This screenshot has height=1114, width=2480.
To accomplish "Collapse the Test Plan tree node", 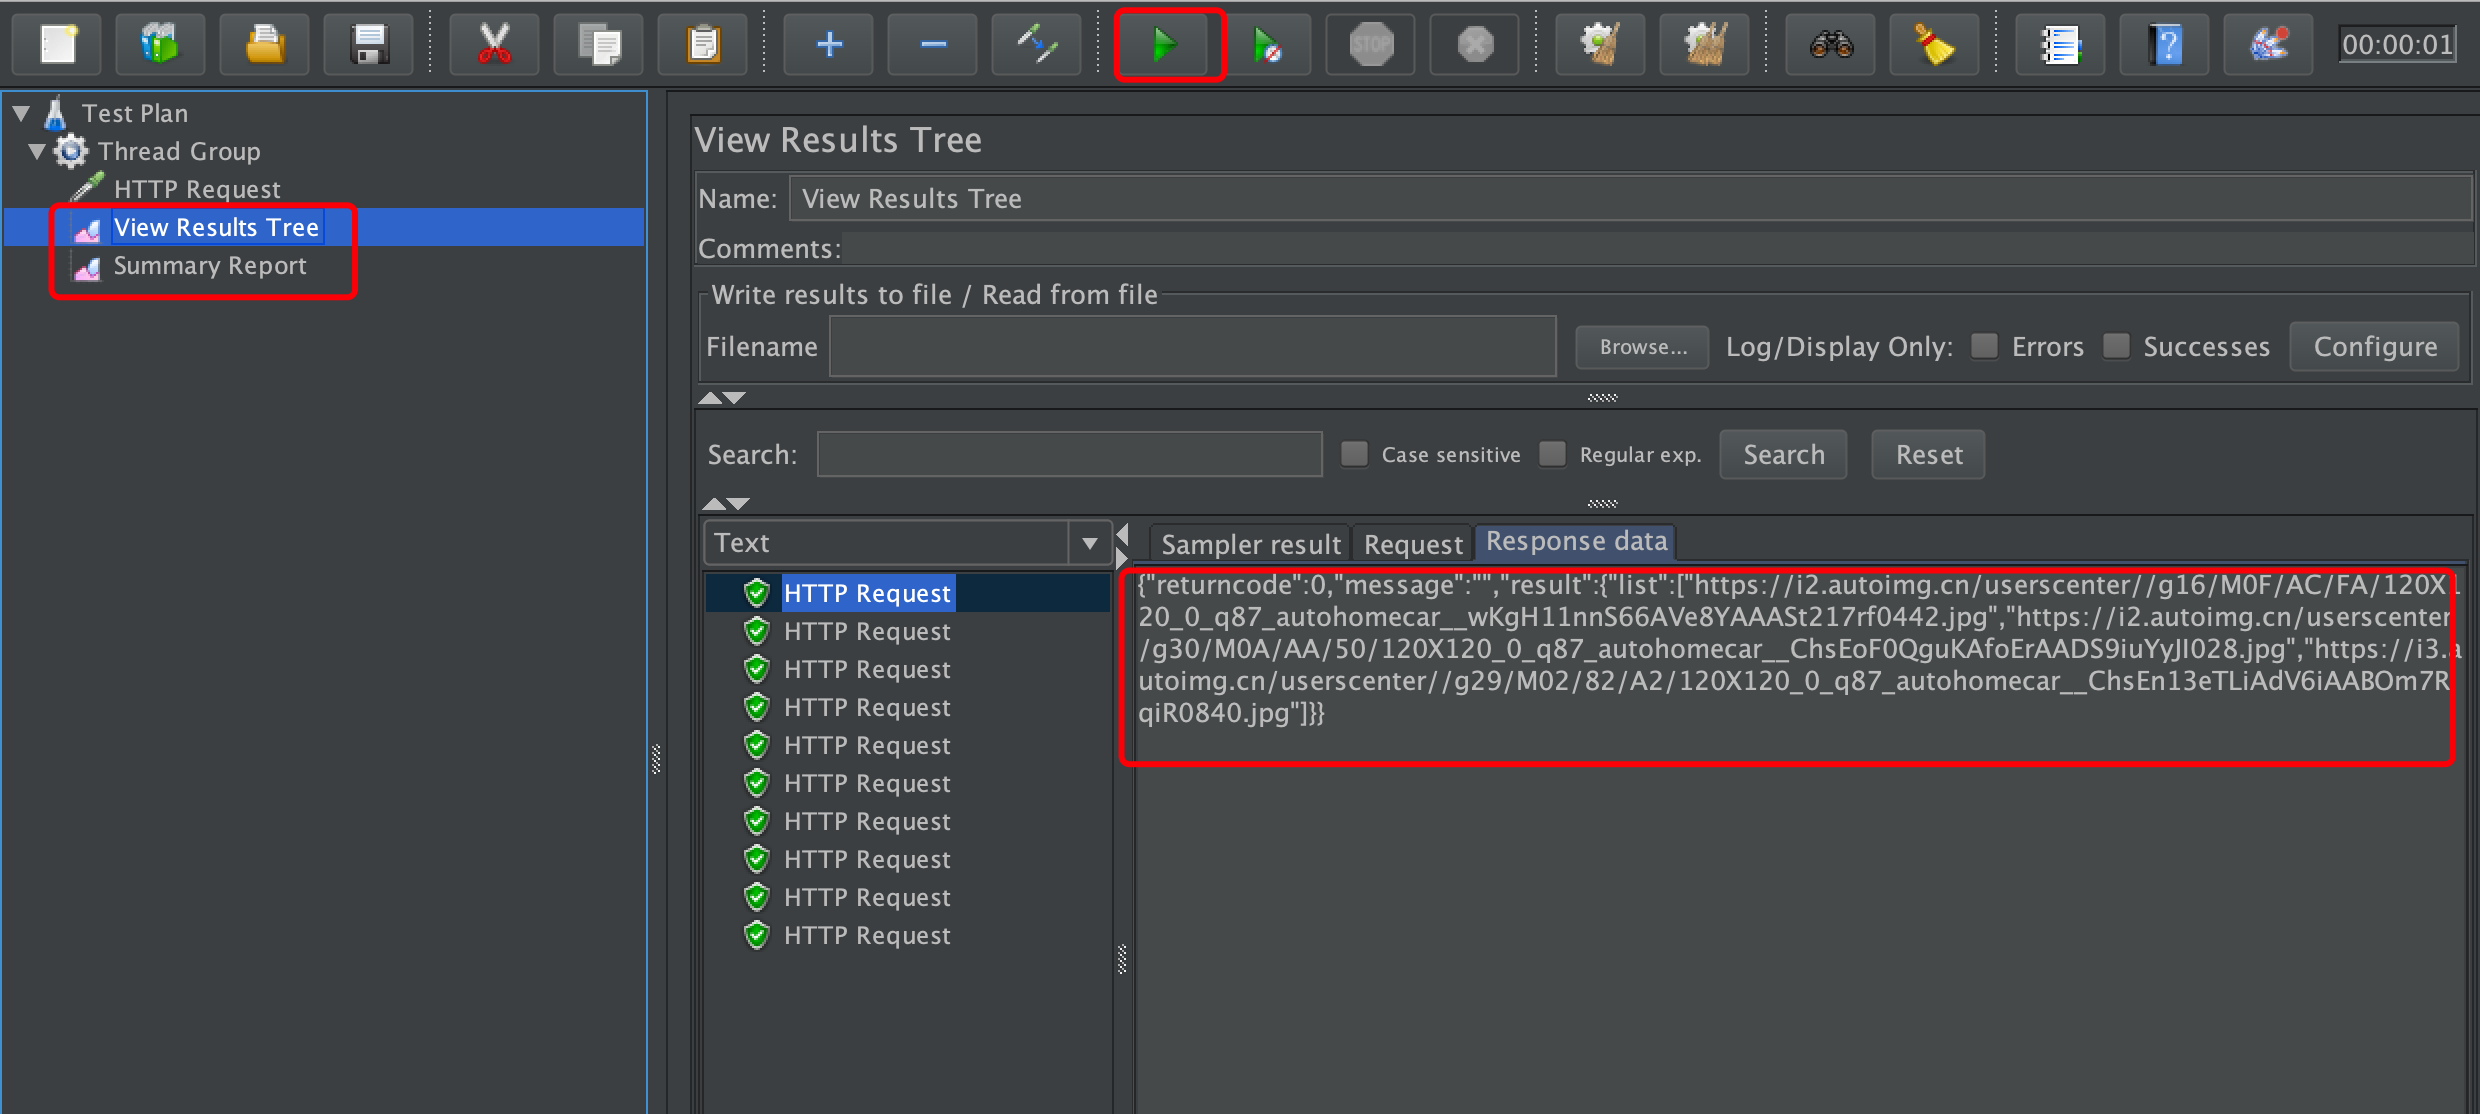I will 21,113.
